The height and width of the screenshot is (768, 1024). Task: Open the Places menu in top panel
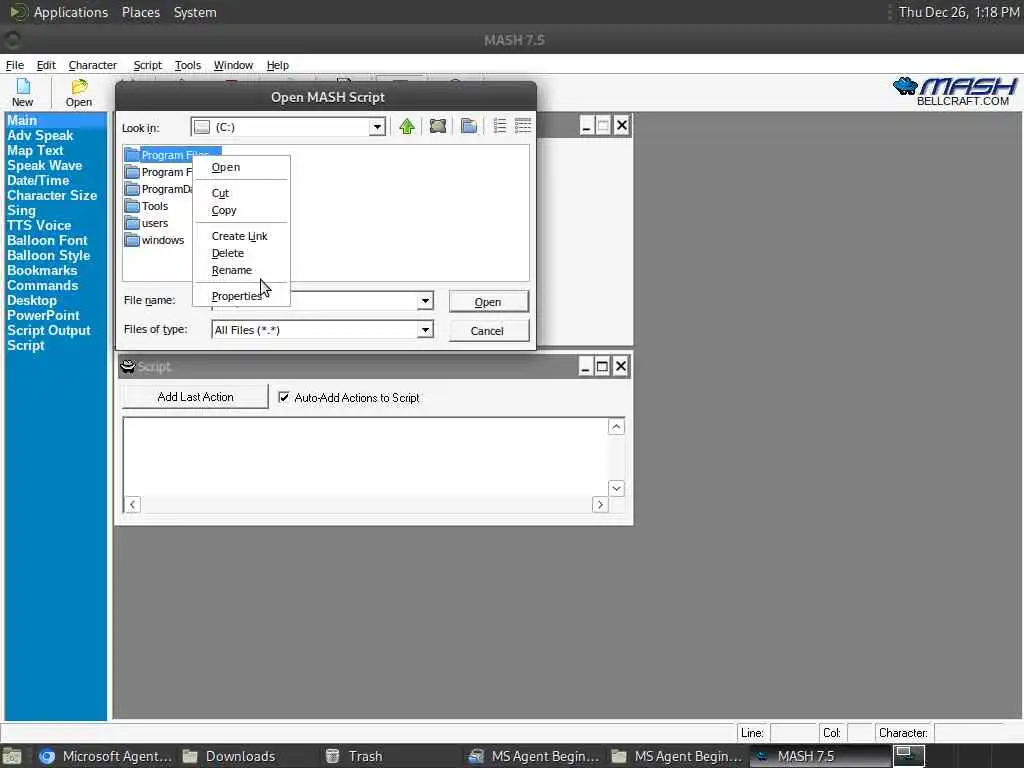140,12
